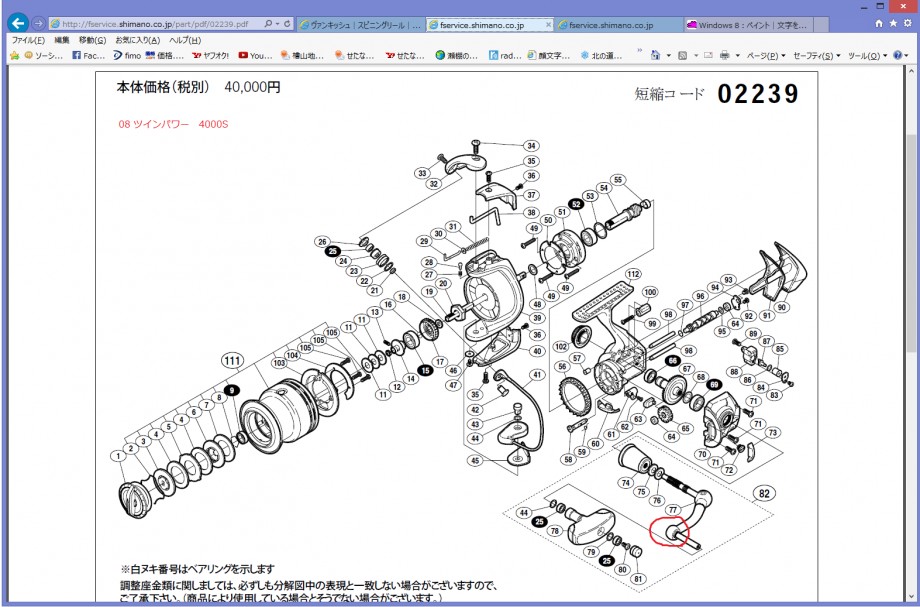The height and width of the screenshot is (607, 920).
Task: Open the 価格… favorite
Action: pyautogui.click(x=165, y=56)
